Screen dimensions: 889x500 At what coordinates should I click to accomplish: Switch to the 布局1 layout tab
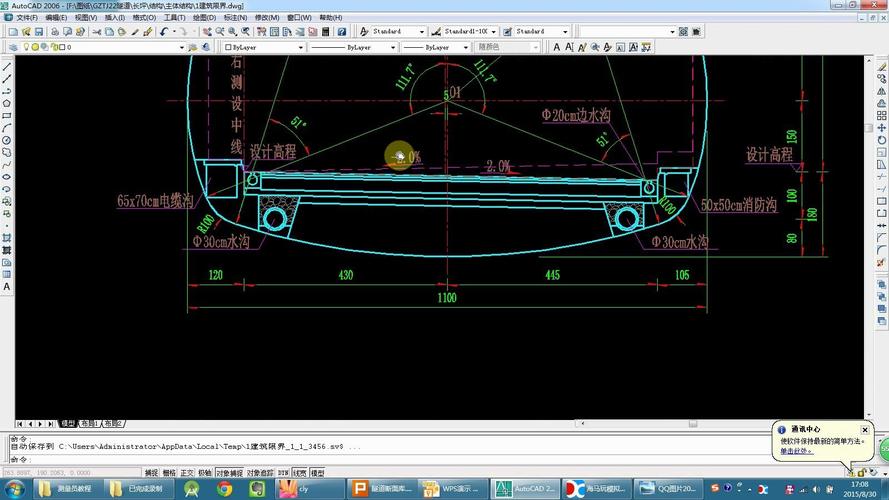point(89,424)
